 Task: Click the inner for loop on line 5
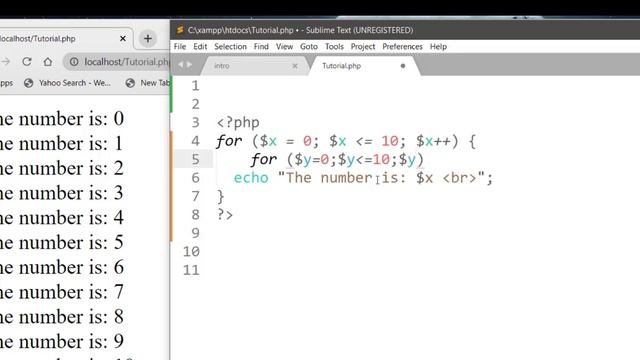[337, 159]
